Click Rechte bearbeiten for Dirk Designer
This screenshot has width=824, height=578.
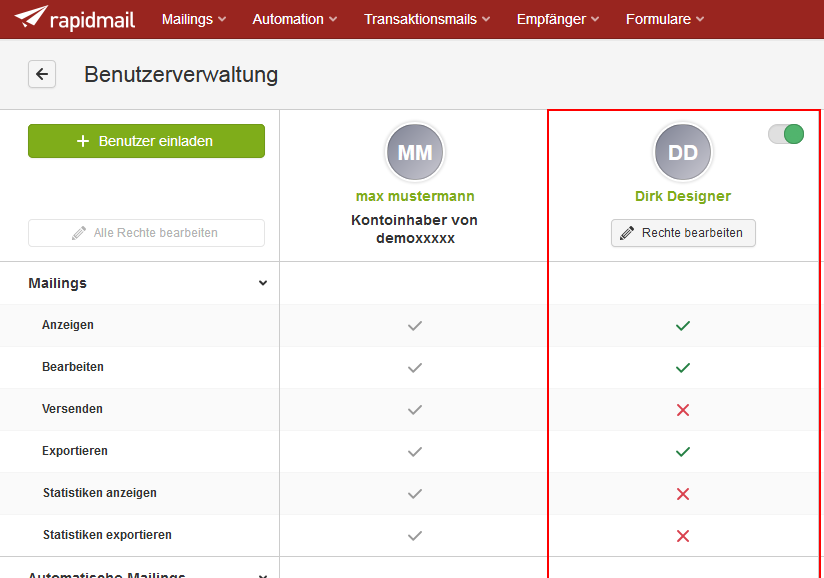(x=683, y=233)
